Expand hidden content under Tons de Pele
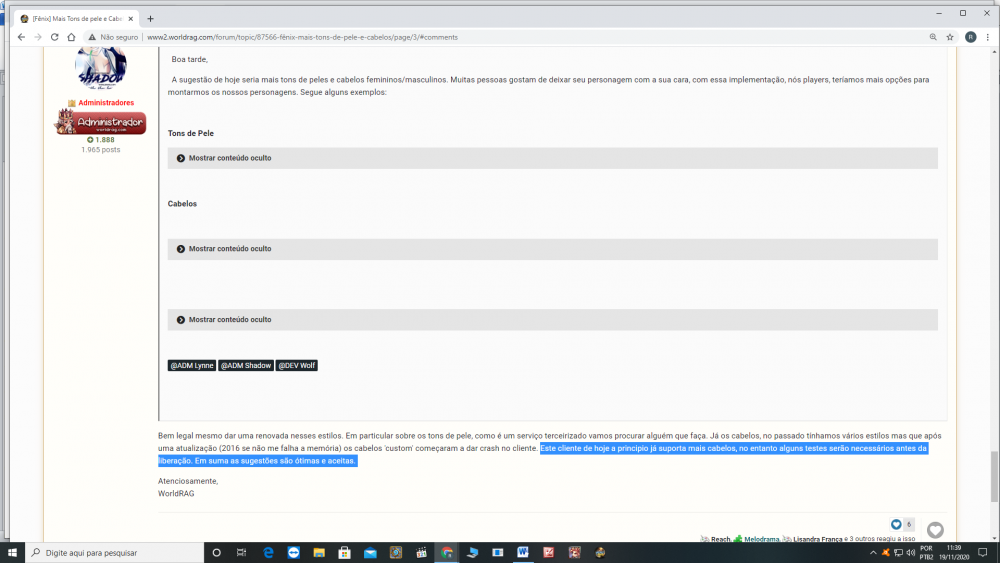Viewport: 1000px width, 563px height. click(x=552, y=158)
